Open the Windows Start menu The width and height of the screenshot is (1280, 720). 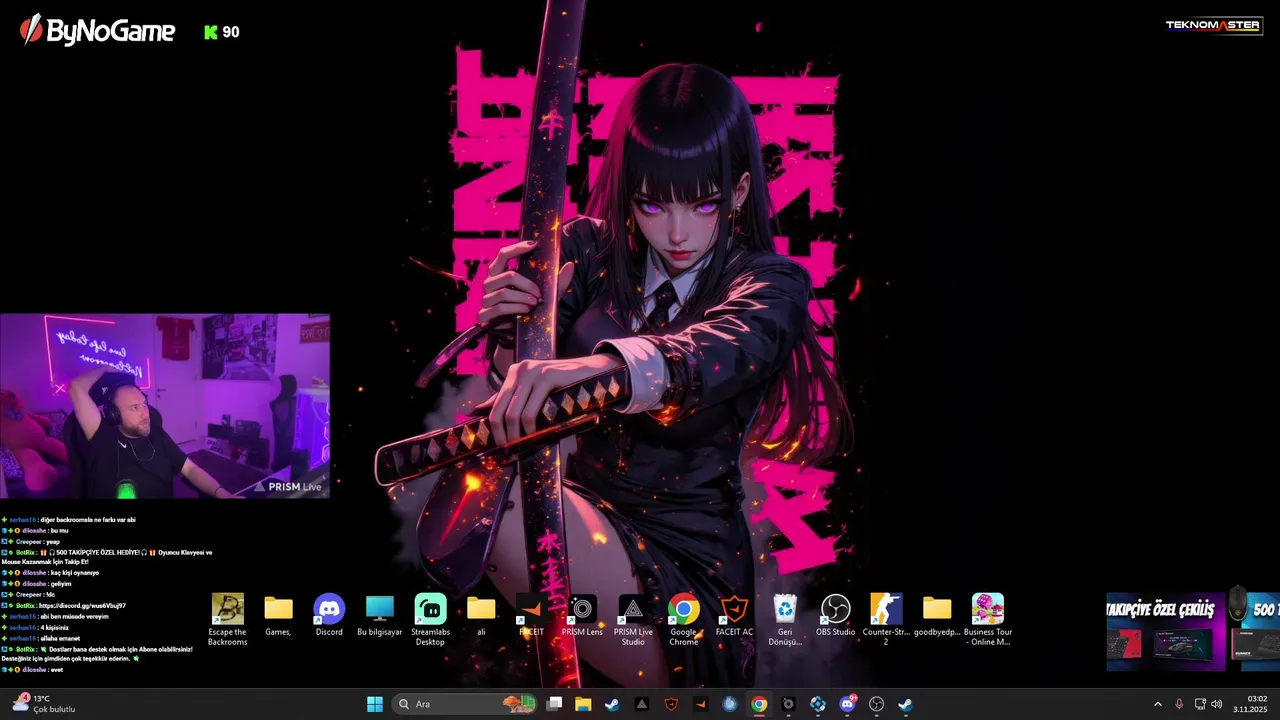tap(375, 704)
